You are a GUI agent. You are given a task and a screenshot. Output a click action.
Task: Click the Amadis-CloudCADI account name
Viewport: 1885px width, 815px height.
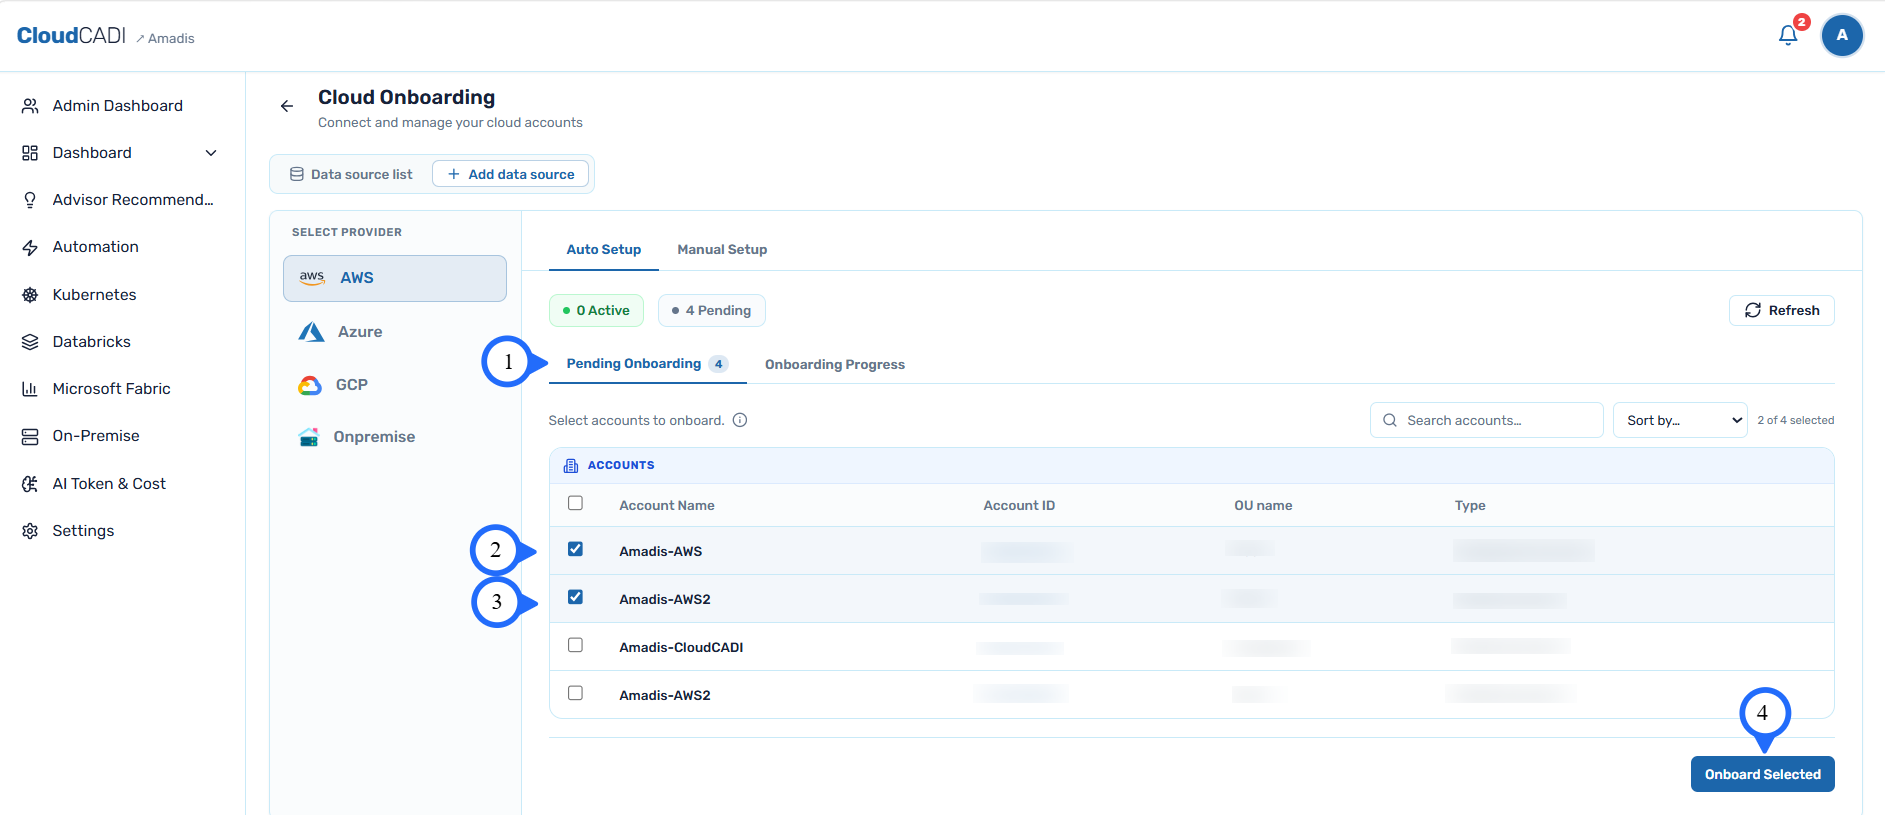(x=681, y=648)
